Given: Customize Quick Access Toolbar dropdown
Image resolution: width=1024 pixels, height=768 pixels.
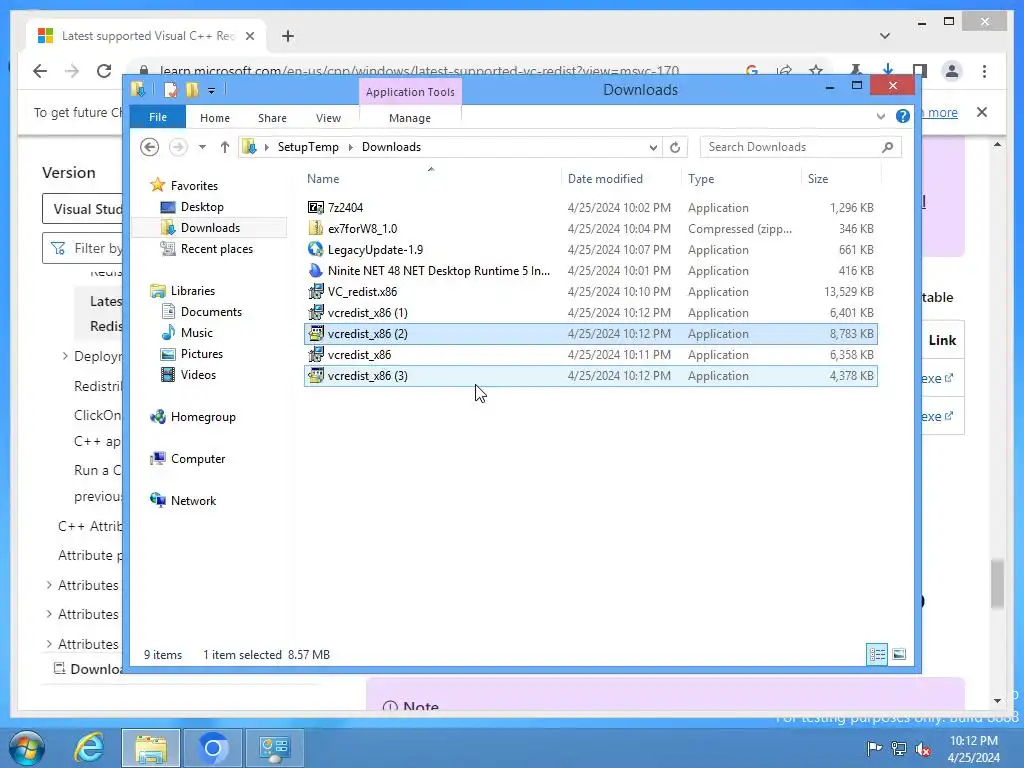Looking at the screenshot, I should (212, 91).
